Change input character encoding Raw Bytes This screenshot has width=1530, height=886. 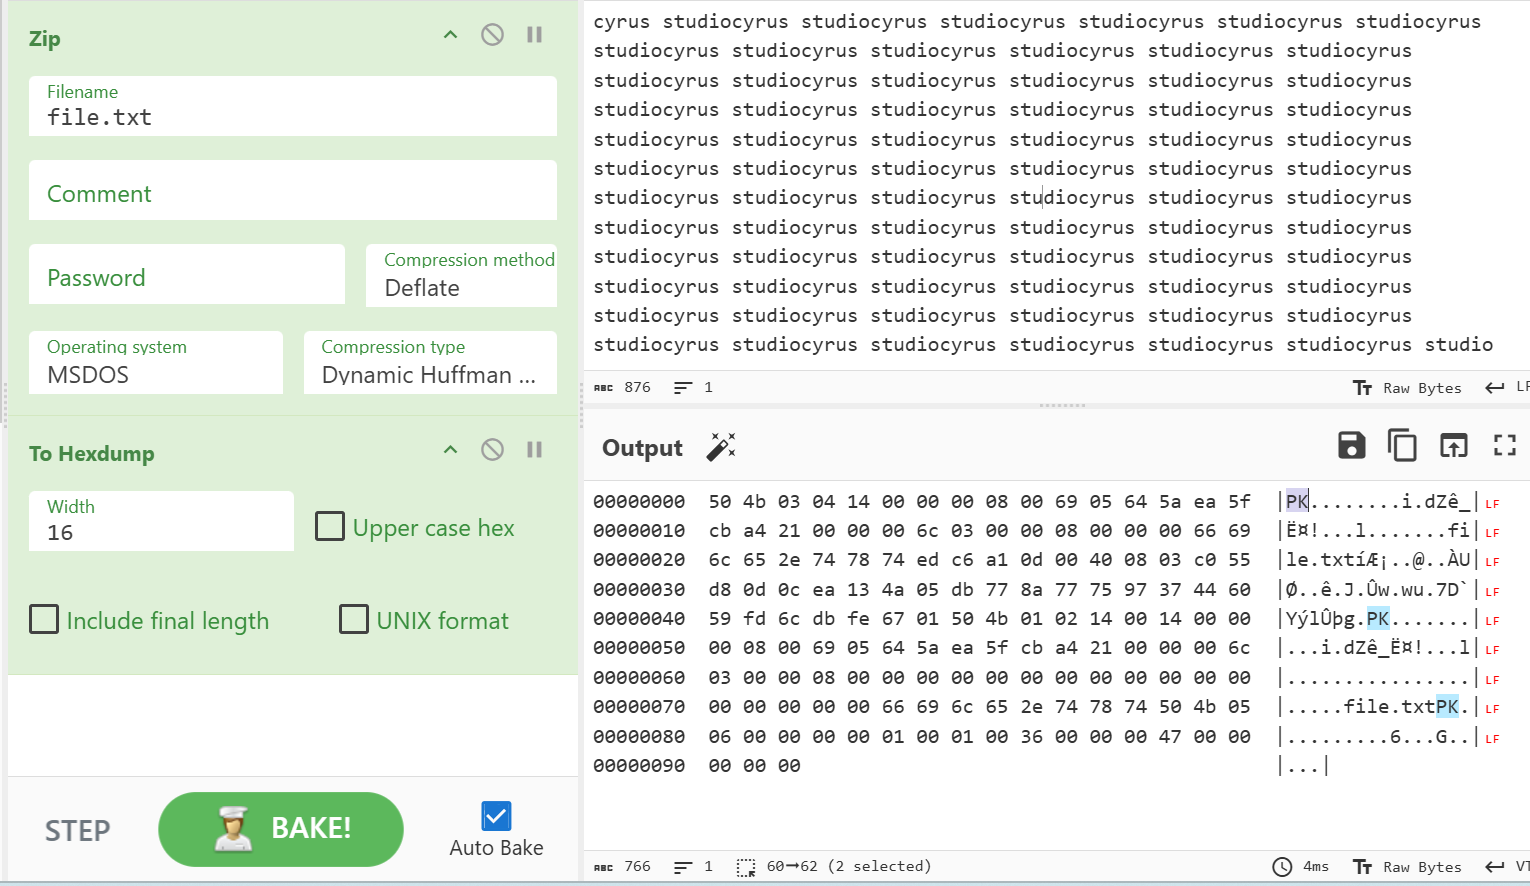[1407, 388]
